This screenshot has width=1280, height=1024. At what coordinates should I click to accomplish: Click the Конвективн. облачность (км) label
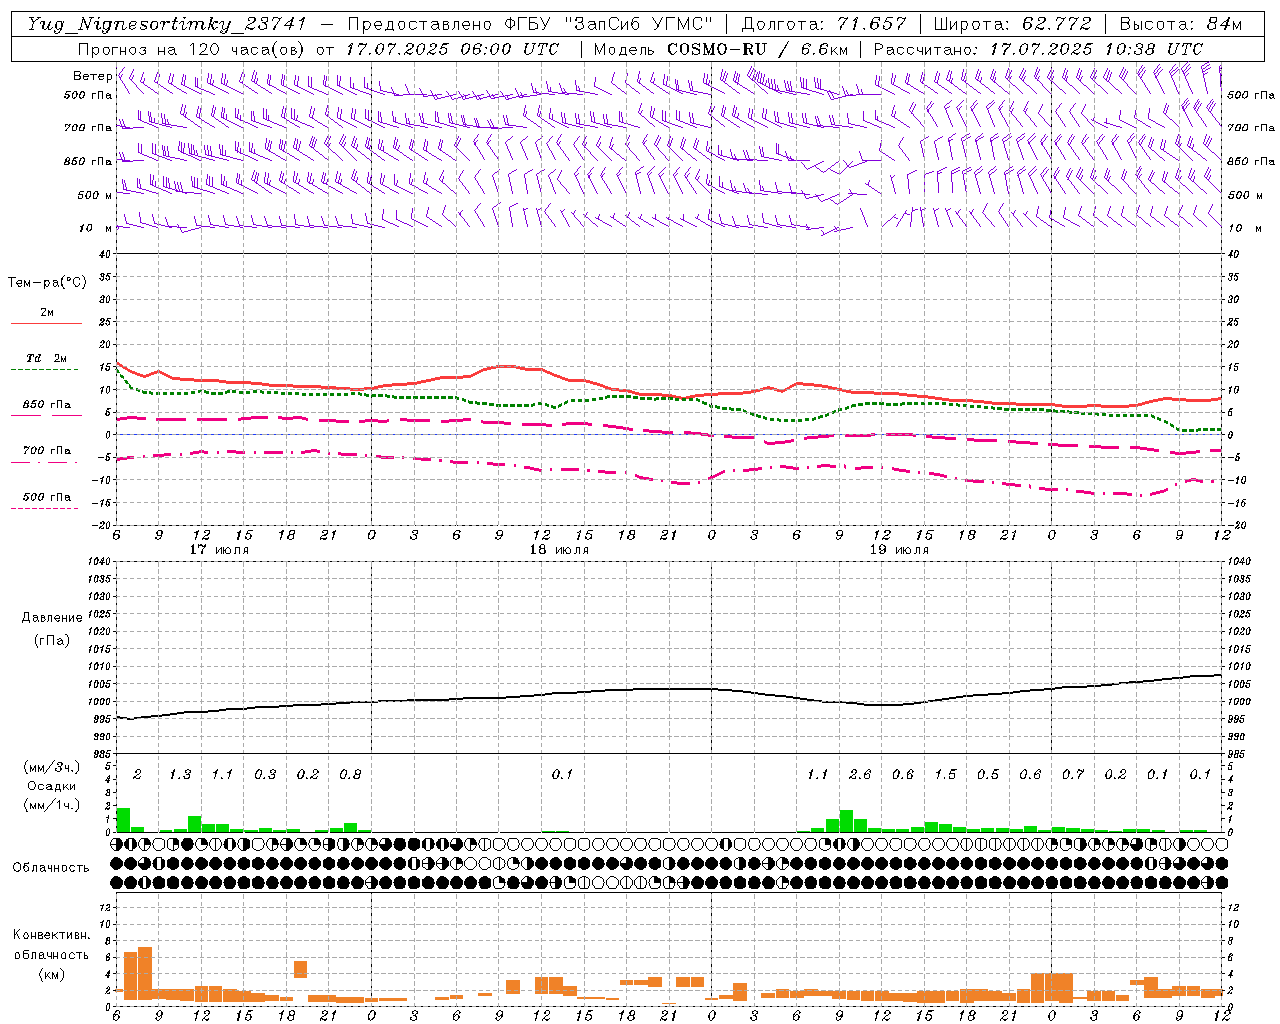click(51, 955)
